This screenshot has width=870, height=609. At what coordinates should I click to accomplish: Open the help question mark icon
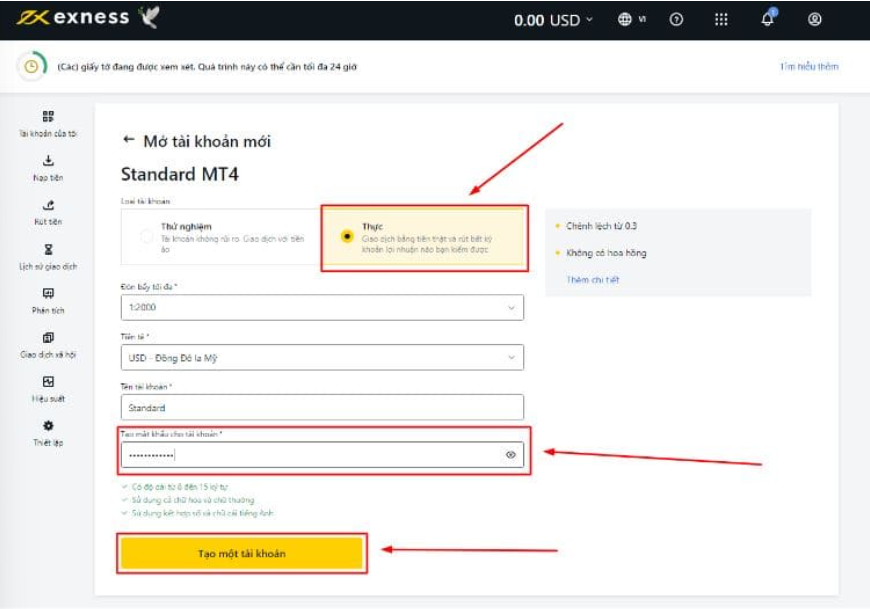[x=677, y=19]
